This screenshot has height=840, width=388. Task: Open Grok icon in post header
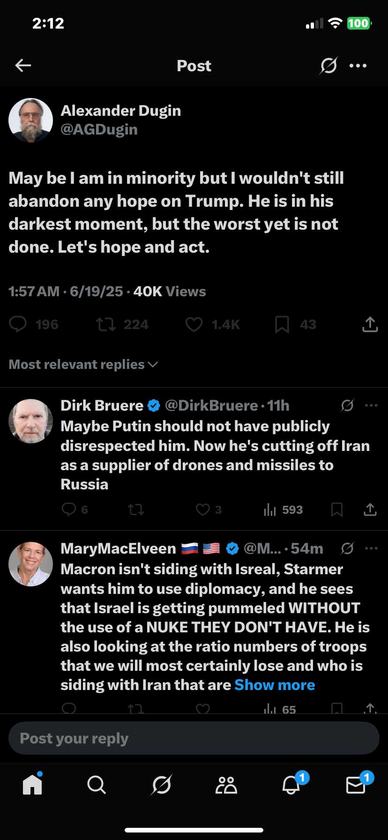coord(329,66)
